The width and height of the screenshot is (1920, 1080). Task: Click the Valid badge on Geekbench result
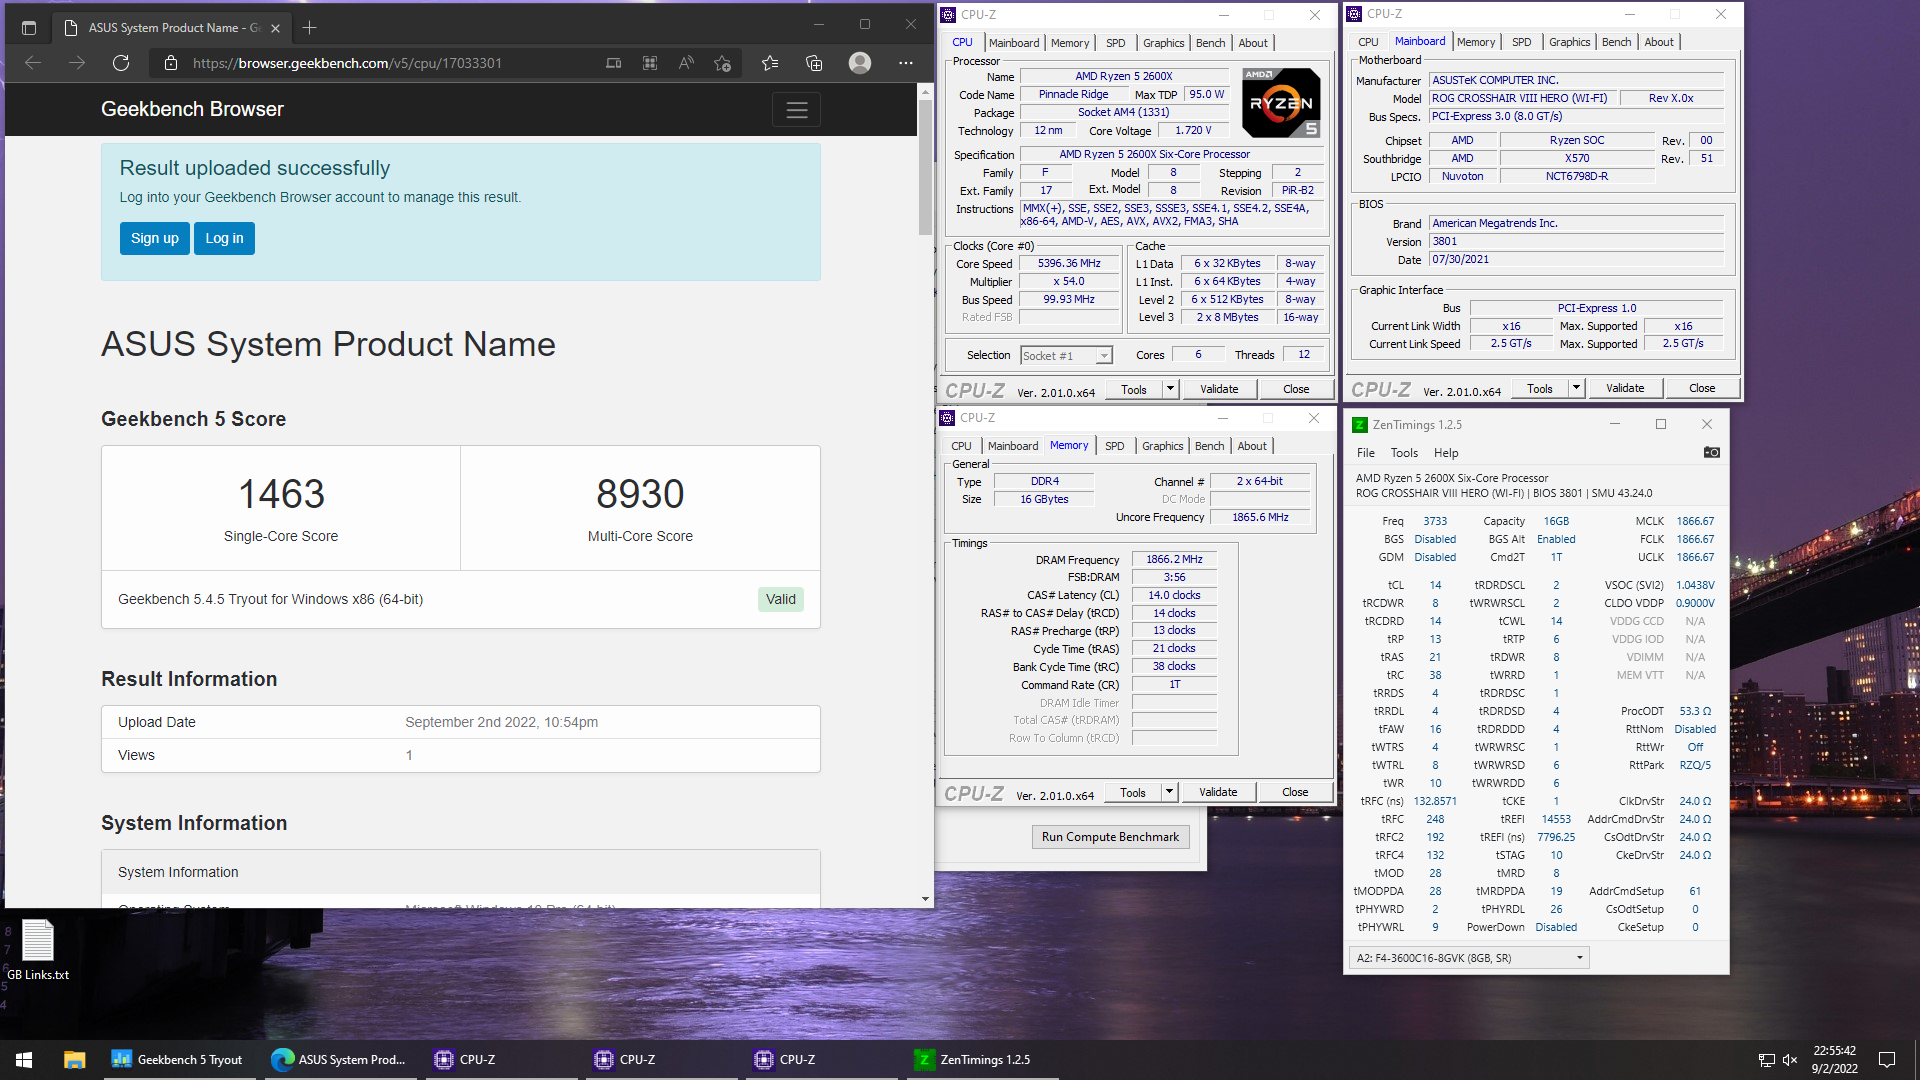pos(781,599)
